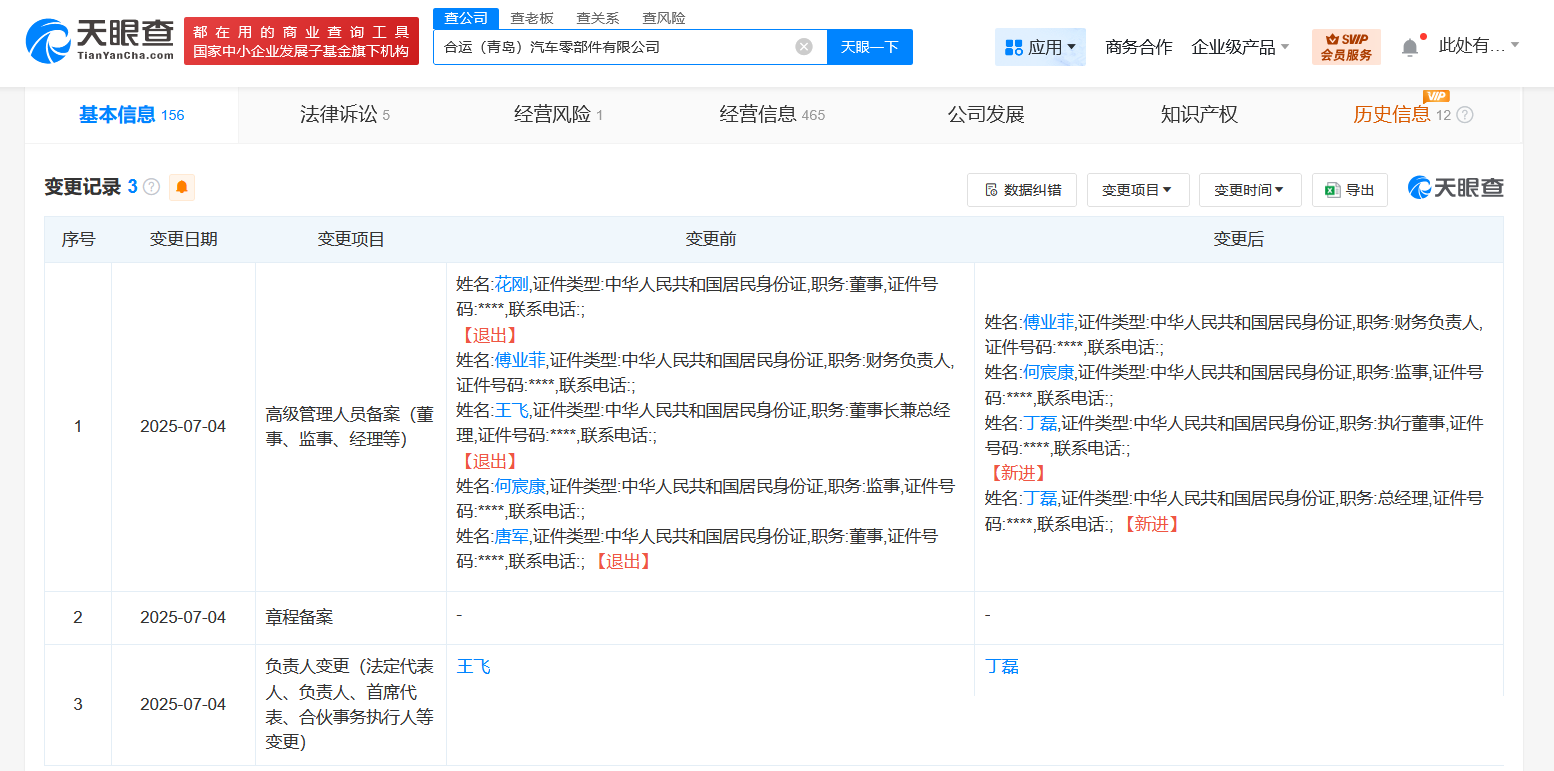Screen dimensions: 1554x771
Task: Open the notification bell in header
Action: [1410, 47]
